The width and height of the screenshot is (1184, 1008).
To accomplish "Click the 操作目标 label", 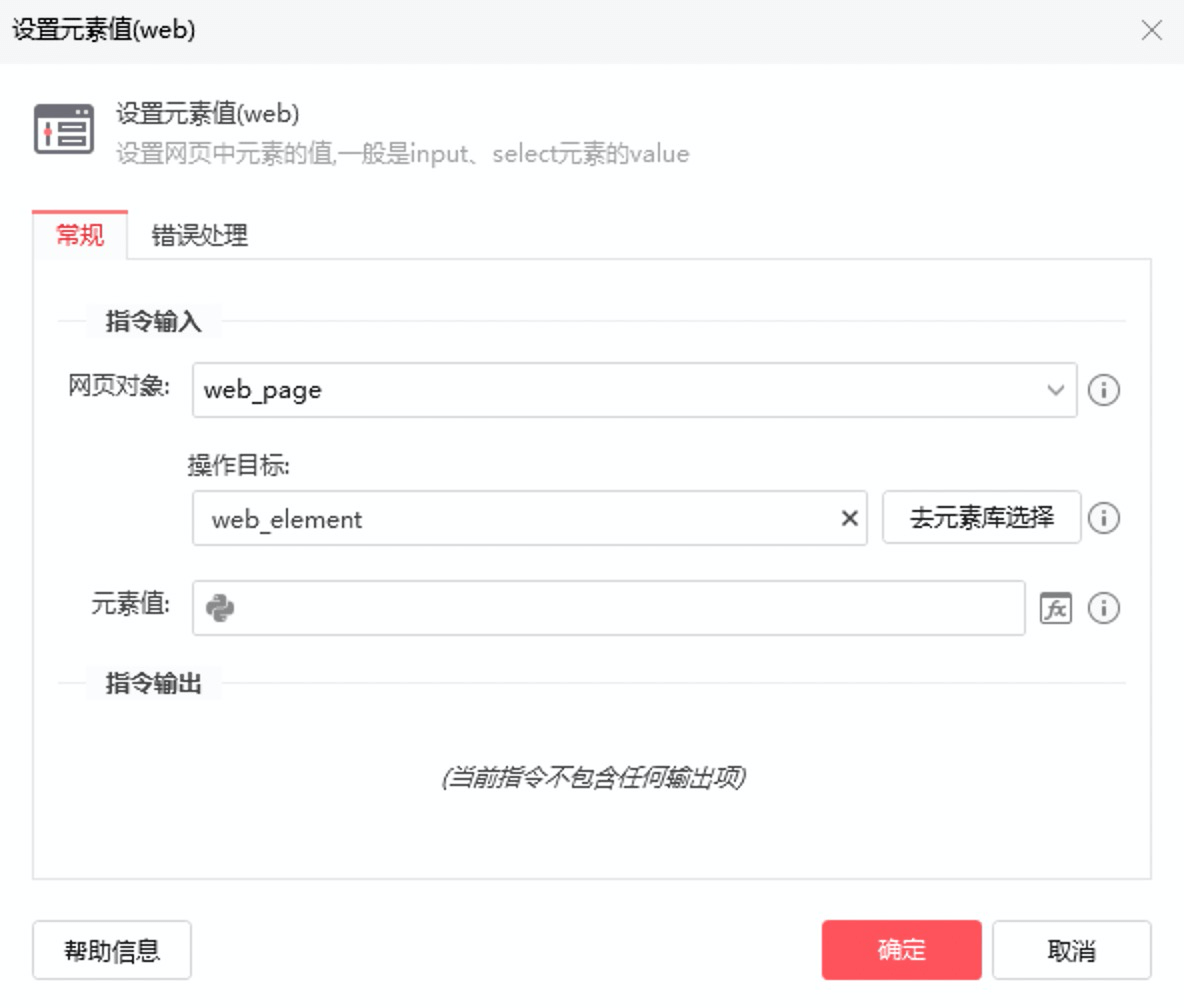I will [239, 465].
